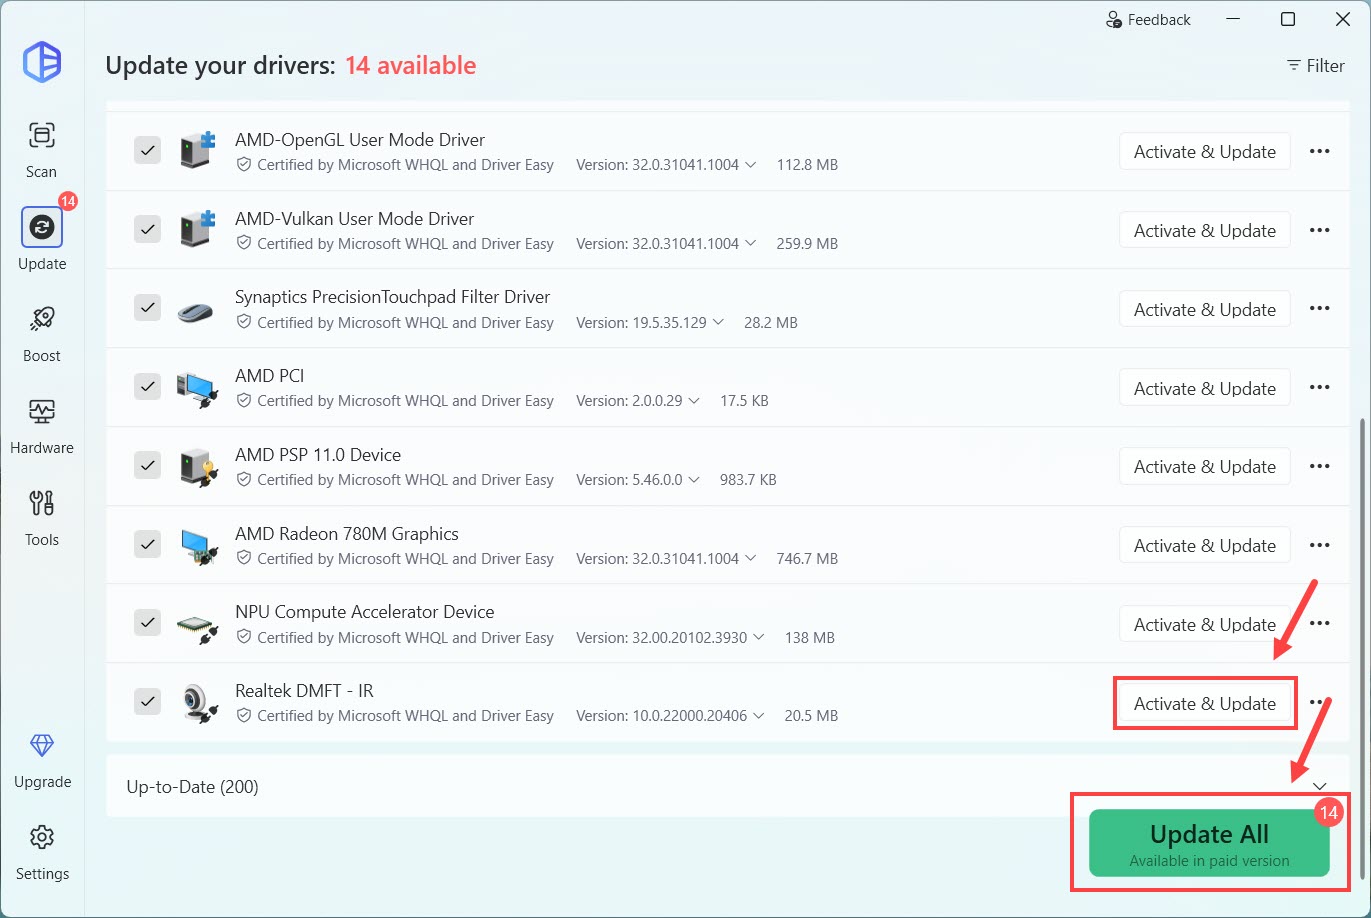Click the AMD-OpenGL driver device icon

(197, 150)
